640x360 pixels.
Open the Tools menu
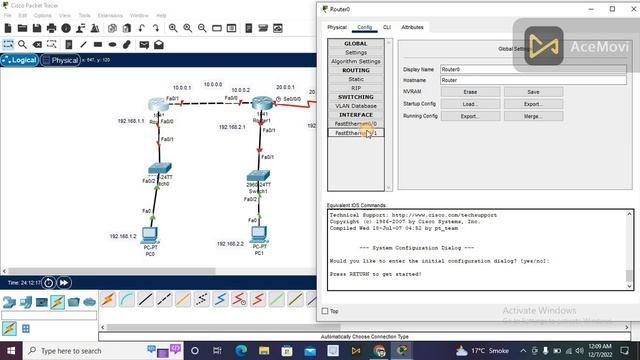click(x=84, y=16)
